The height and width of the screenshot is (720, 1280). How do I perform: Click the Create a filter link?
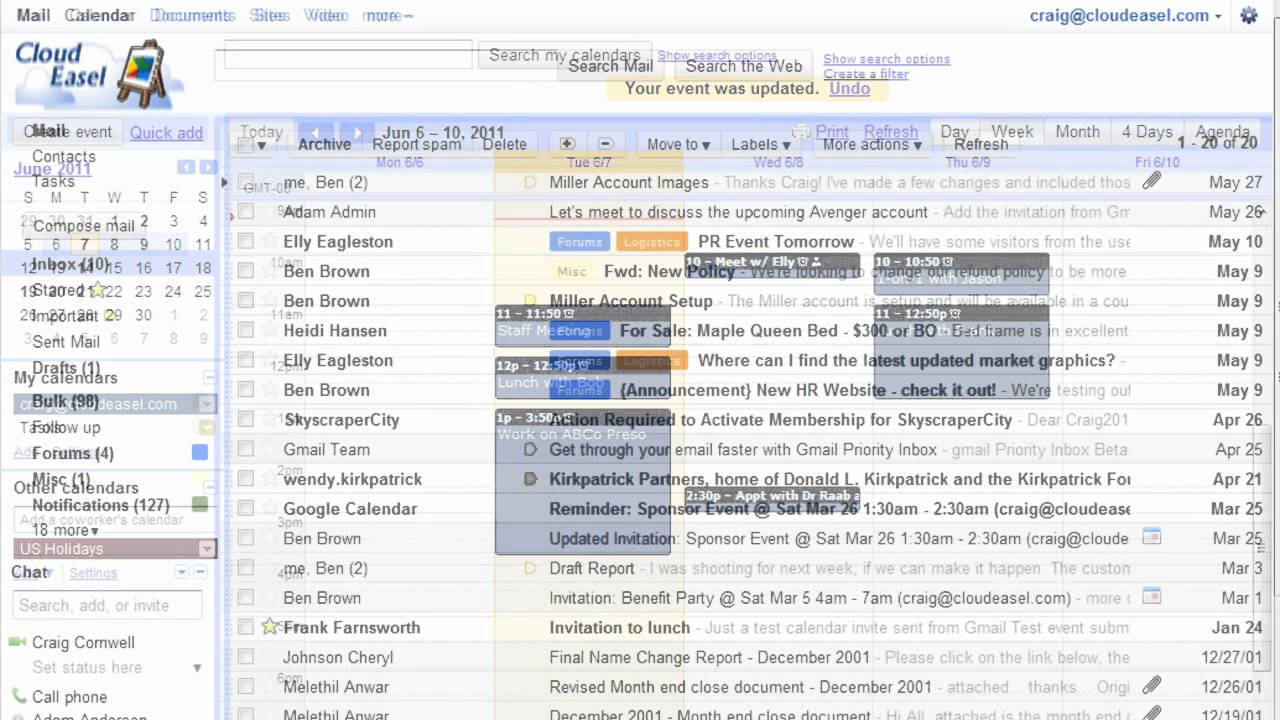point(866,74)
